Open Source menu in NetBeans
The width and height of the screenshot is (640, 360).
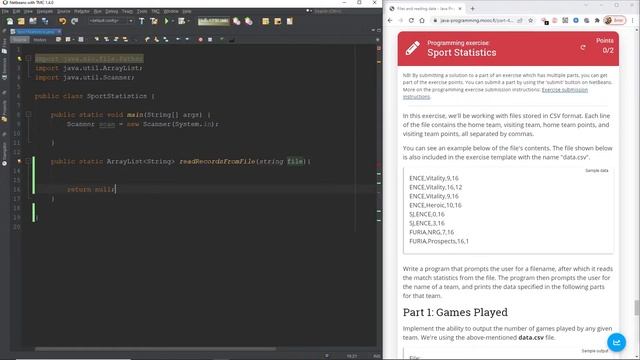[63, 11]
